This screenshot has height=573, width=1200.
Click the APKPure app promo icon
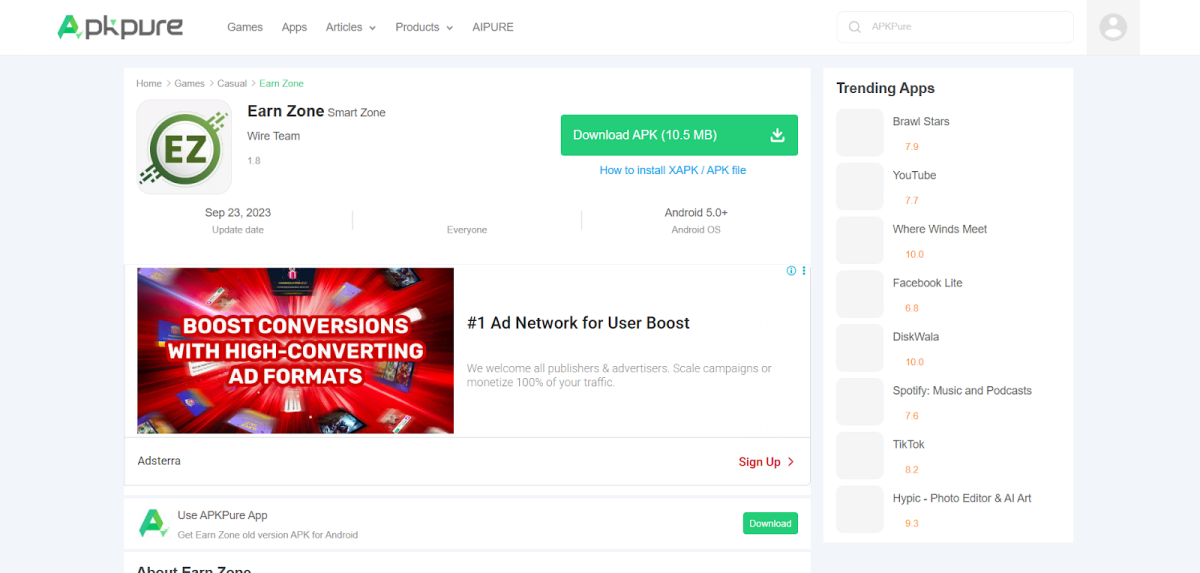(x=152, y=523)
